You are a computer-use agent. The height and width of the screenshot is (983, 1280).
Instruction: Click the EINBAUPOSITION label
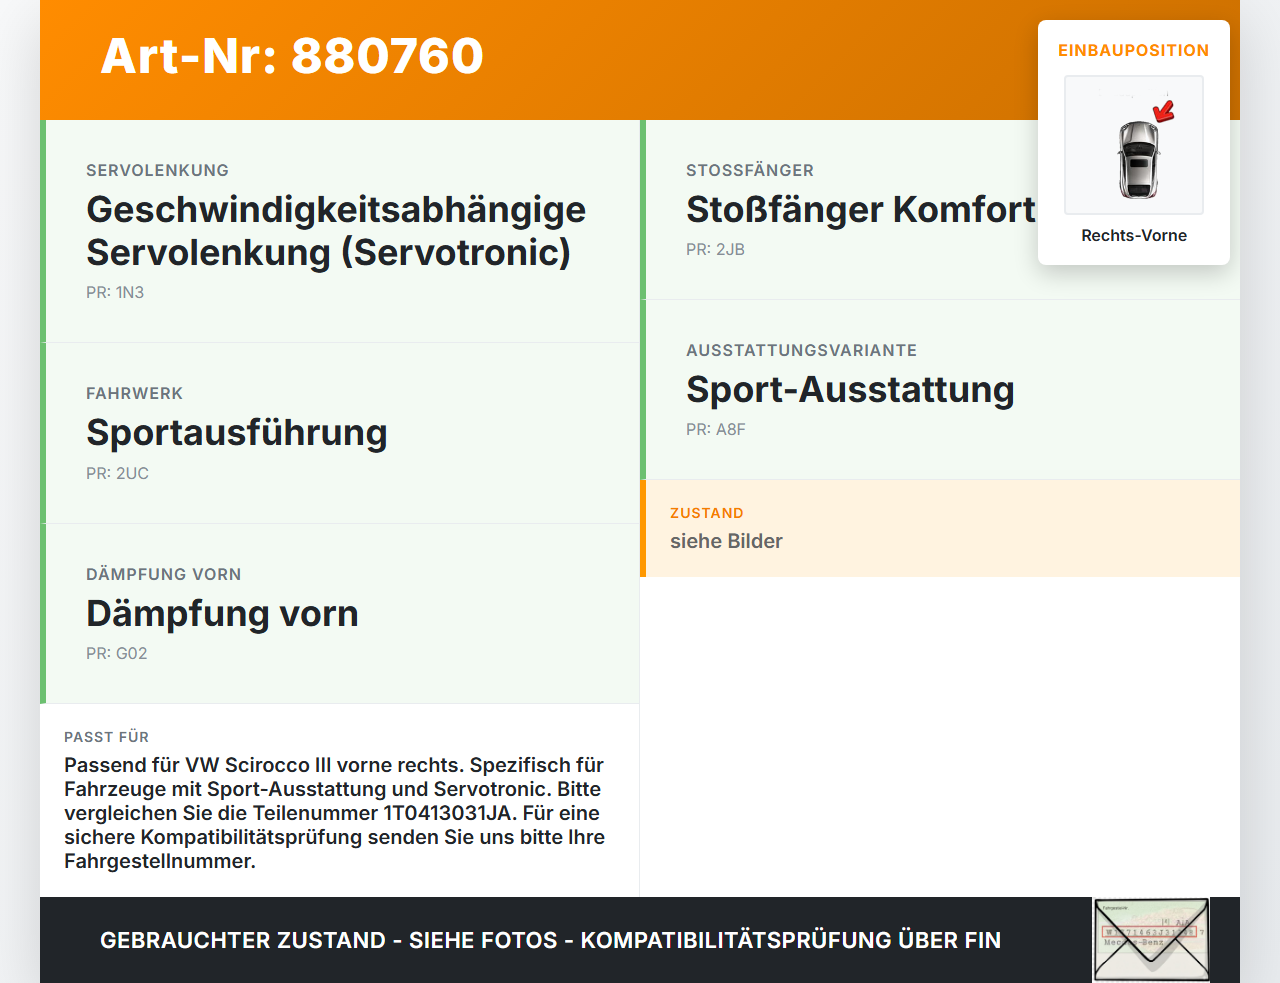[1134, 50]
